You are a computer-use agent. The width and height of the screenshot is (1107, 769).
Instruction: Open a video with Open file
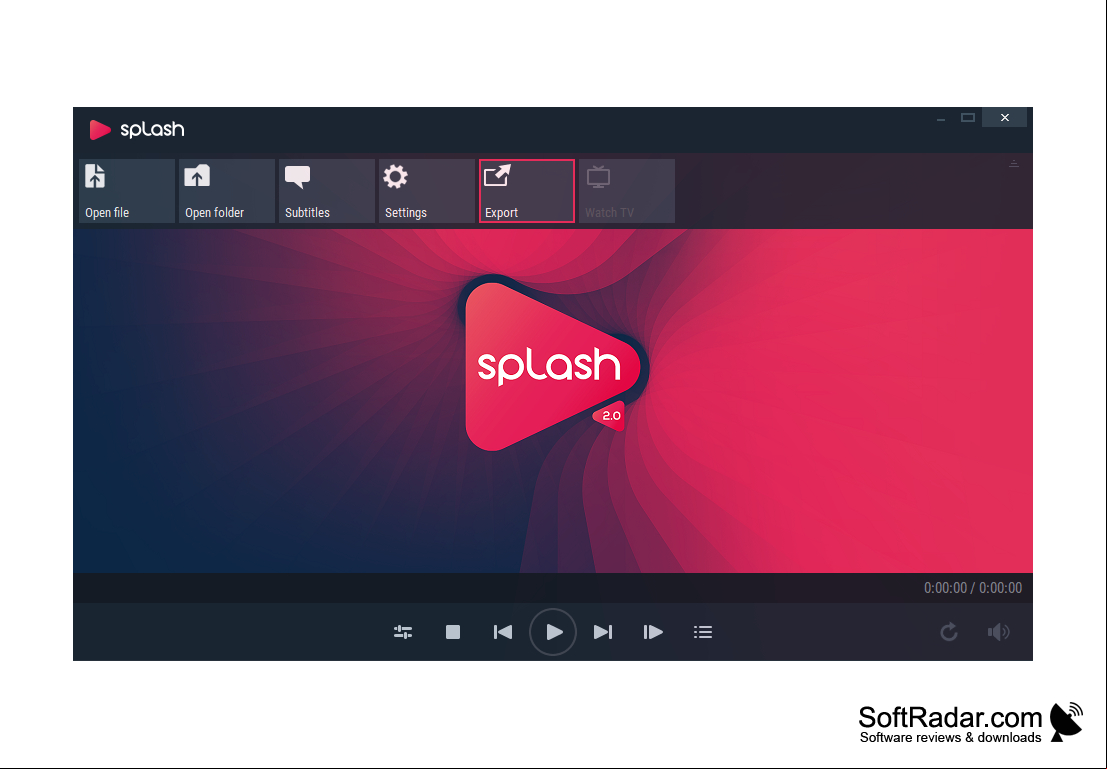[x=126, y=191]
